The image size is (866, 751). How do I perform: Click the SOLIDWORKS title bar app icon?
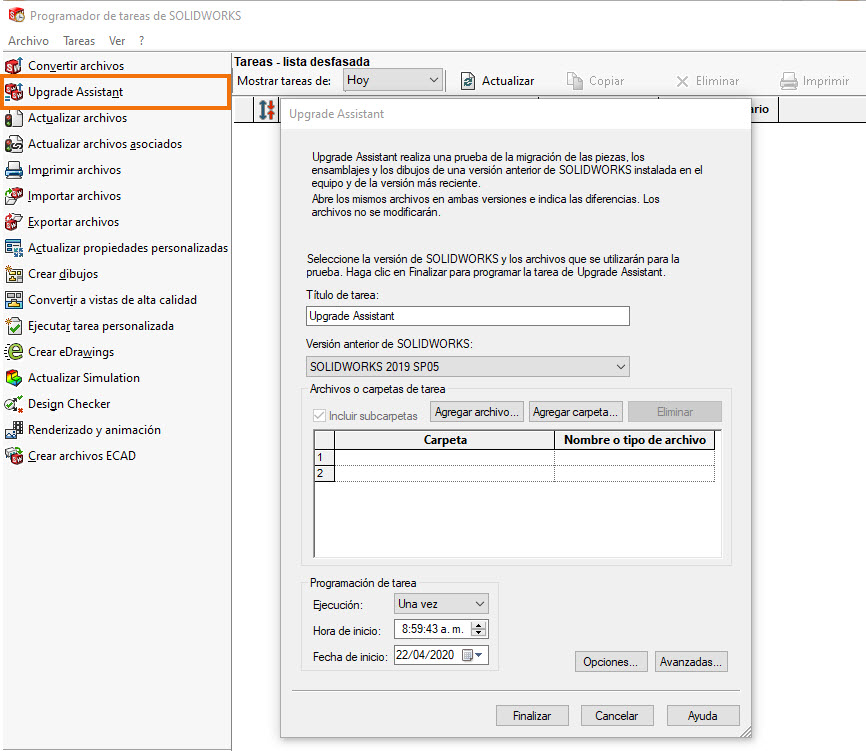[17, 15]
